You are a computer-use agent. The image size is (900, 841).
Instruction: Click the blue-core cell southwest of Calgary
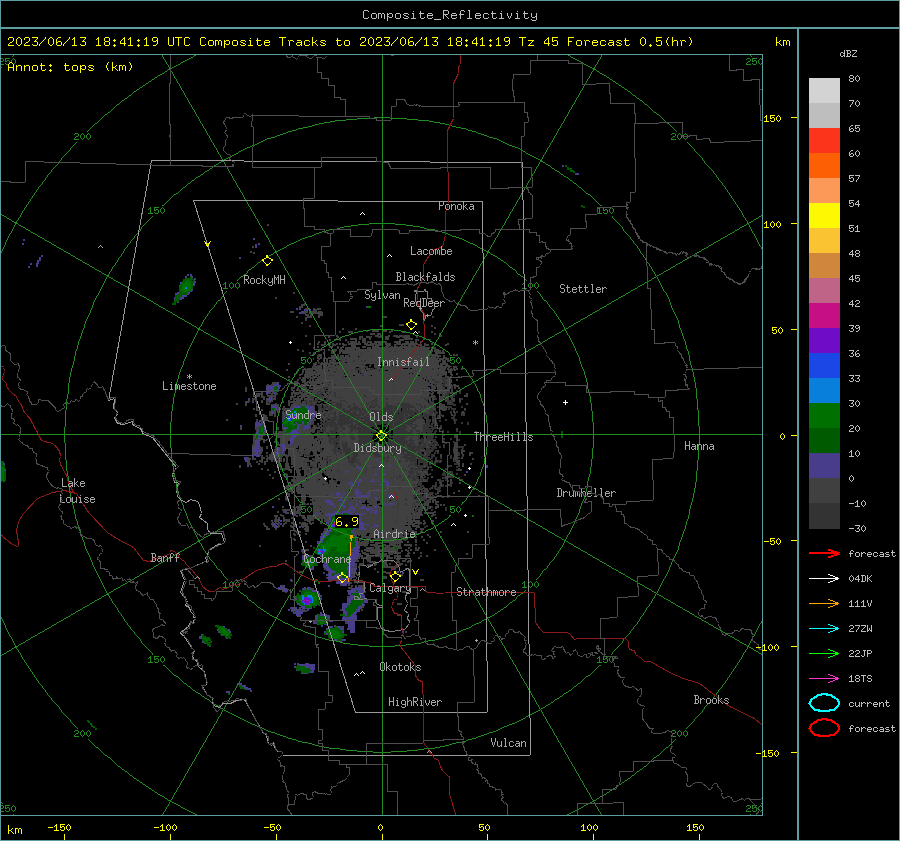tap(307, 600)
